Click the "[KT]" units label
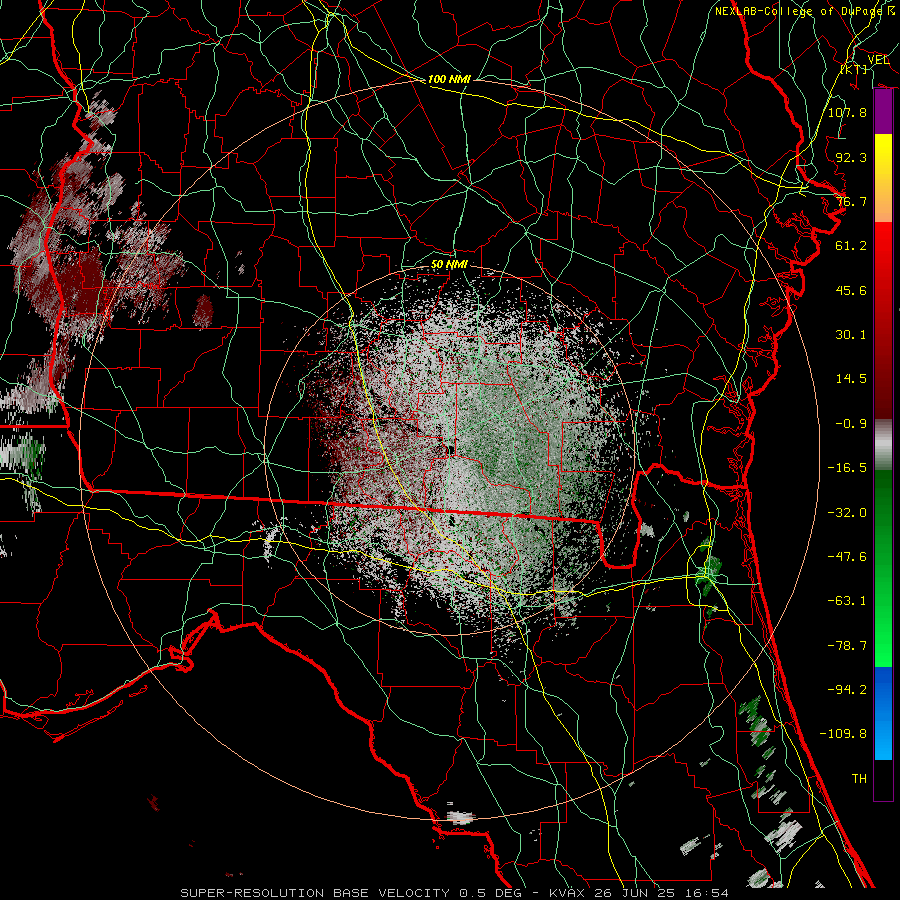Screen dimensions: 900x900 click(854, 69)
